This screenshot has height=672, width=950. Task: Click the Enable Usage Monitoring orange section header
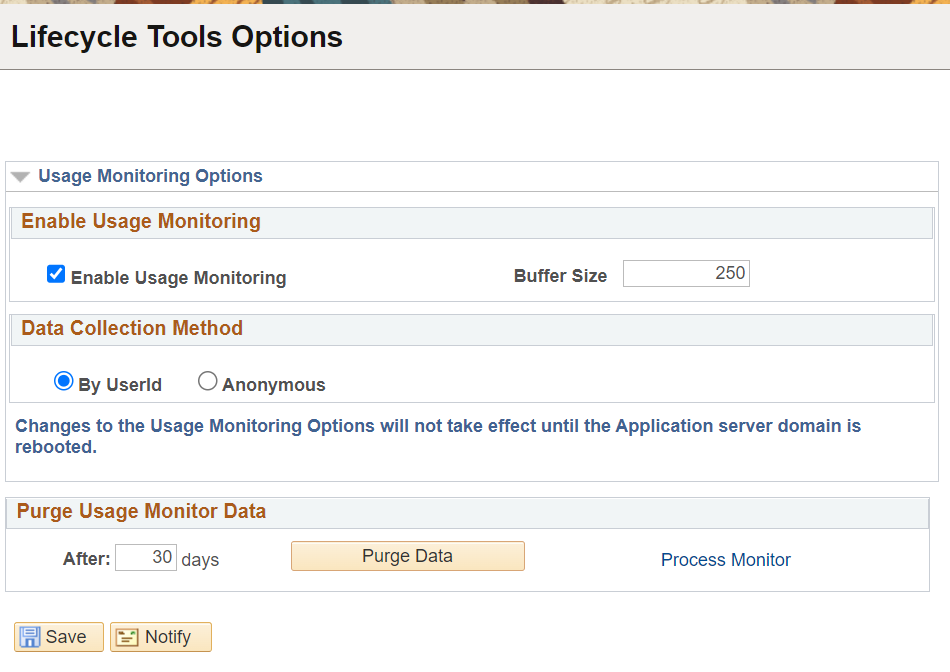tap(141, 221)
